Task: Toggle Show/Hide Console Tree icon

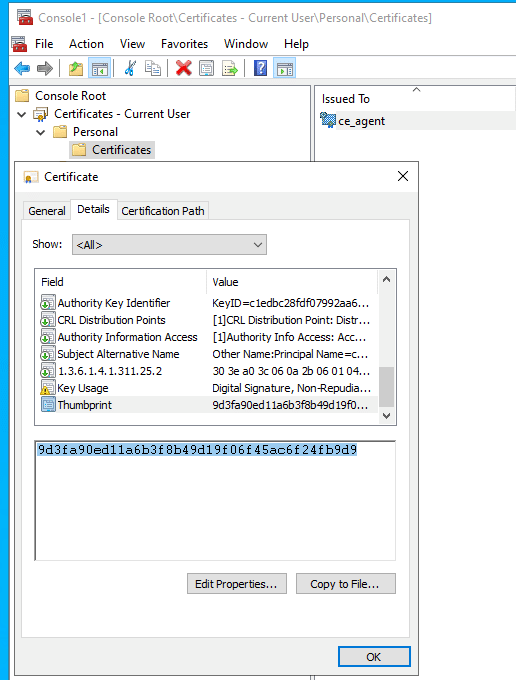Action: (x=100, y=69)
